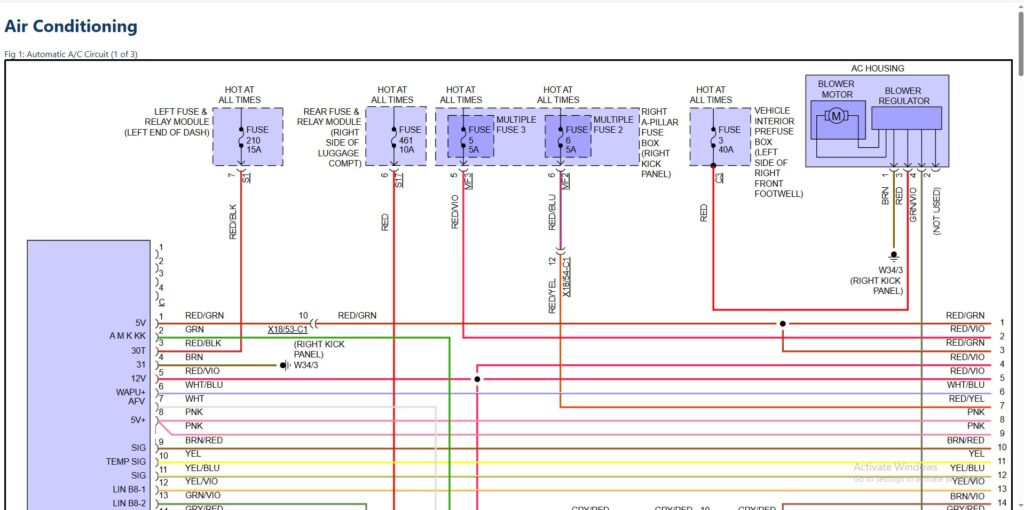Screen dimensions: 1024x510
Task: Click the BRN/VIO label beside right pin 13
Action: click(967, 496)
